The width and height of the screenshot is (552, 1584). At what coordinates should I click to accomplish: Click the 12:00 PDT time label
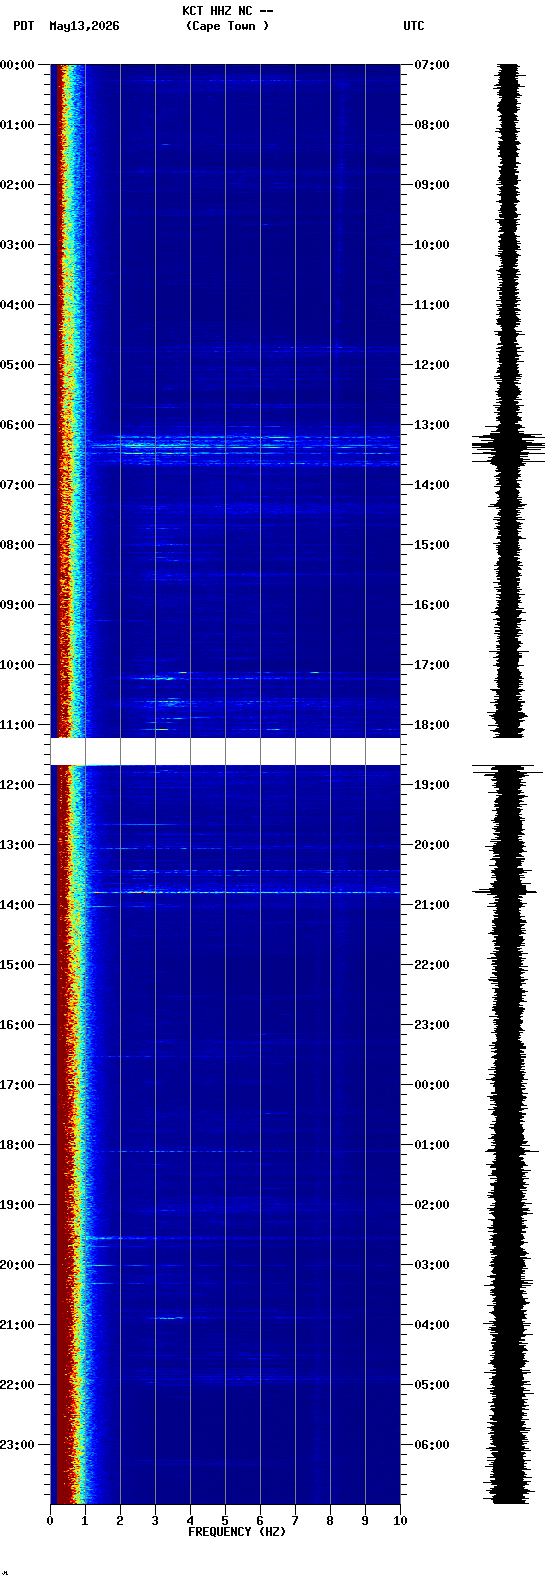18,785
